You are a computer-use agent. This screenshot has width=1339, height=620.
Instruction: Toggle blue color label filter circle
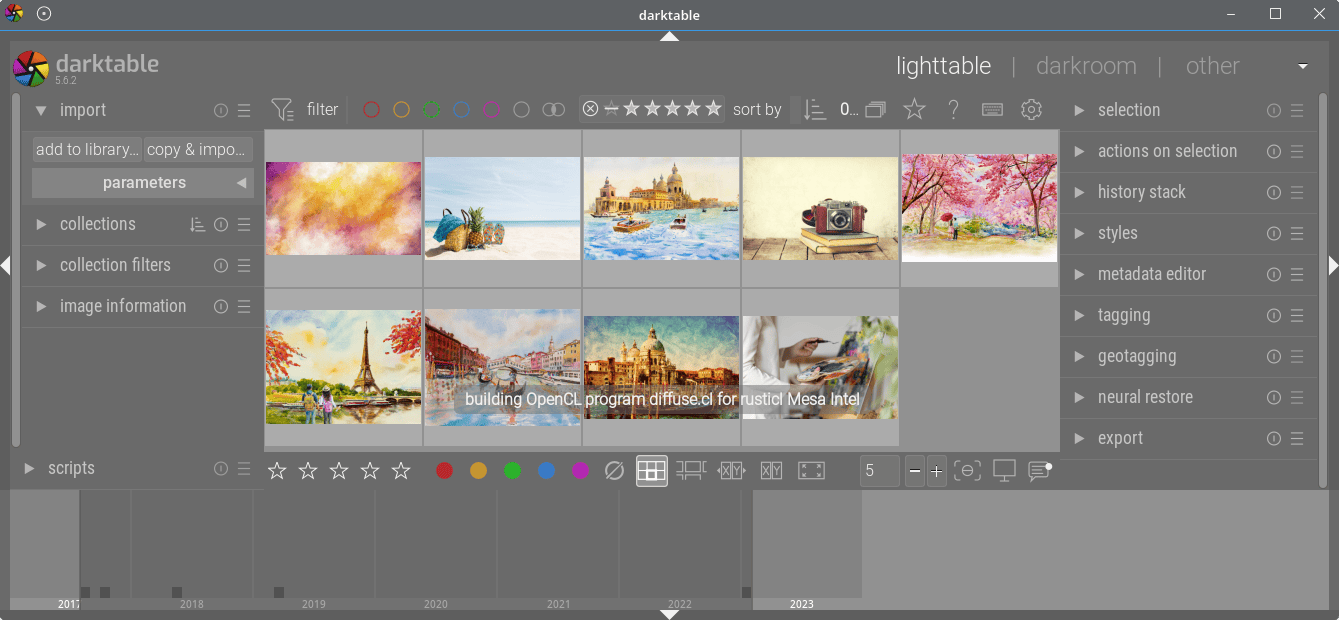pyautogui.click(x=461, y=110)
